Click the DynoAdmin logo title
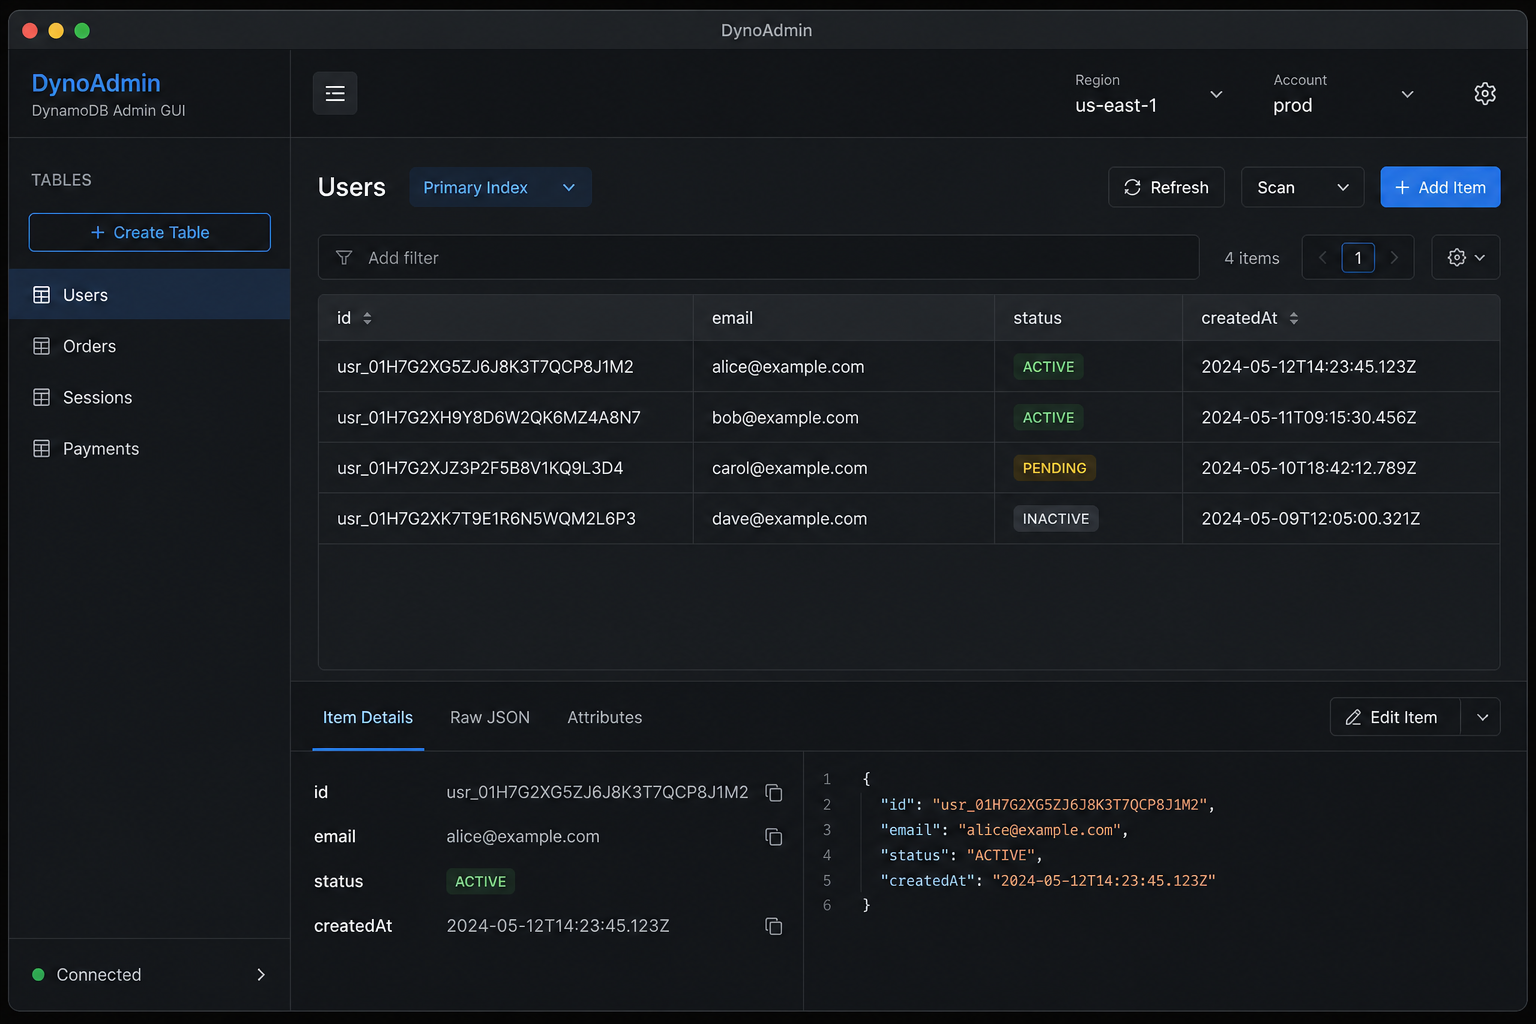Viewport: 1536px width, 1024px height. click(96, 83)
